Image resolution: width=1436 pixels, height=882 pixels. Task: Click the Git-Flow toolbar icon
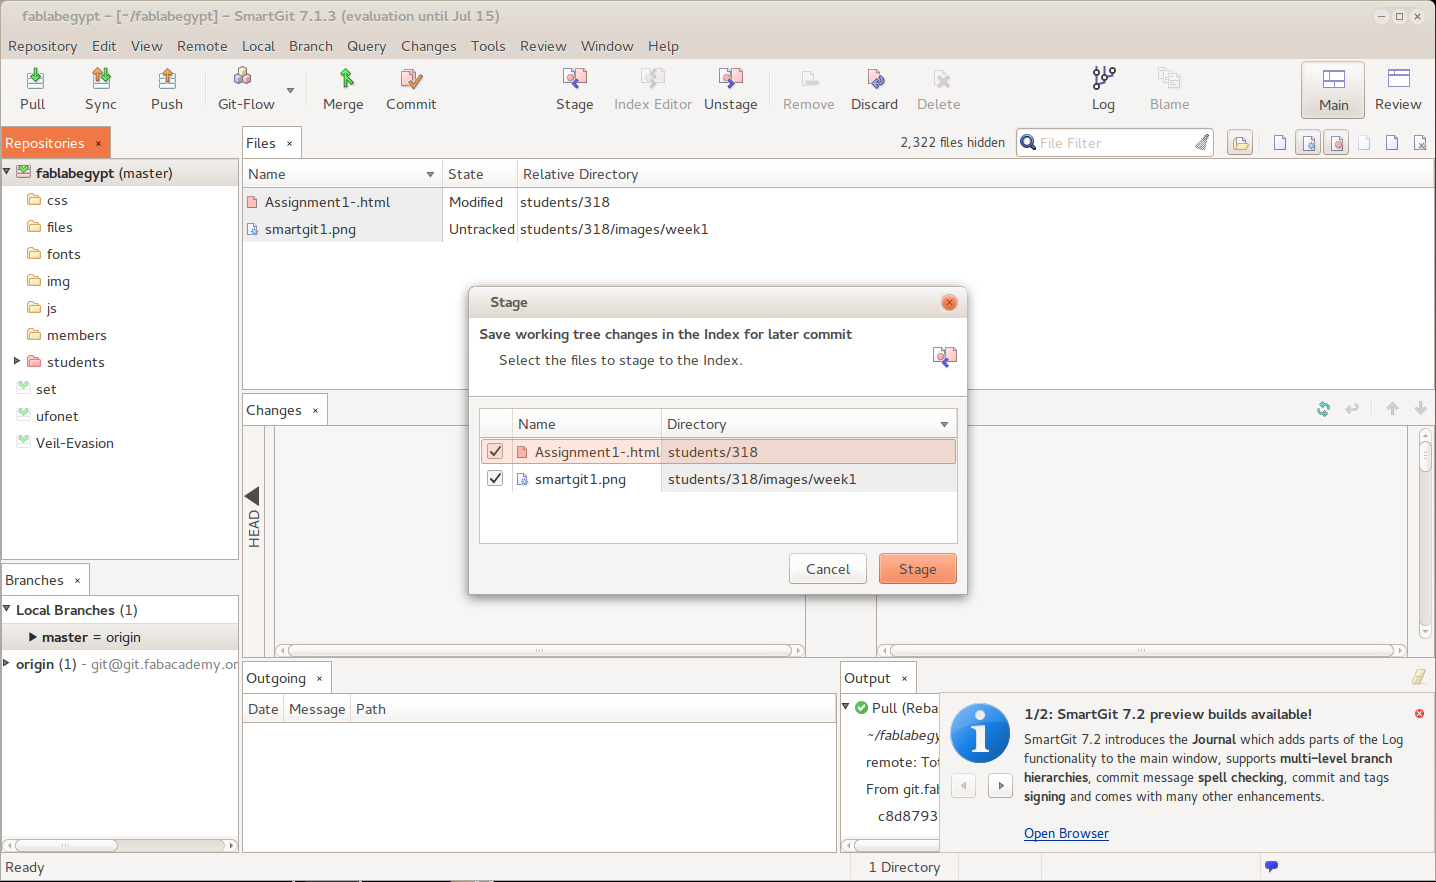click(242, 77)
